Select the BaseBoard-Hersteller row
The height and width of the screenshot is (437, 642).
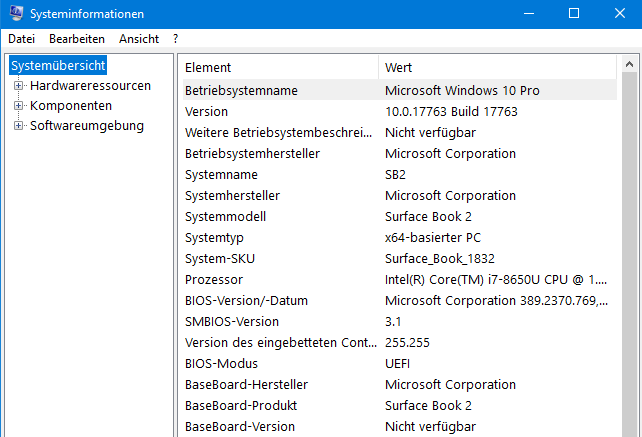[400, 385]
